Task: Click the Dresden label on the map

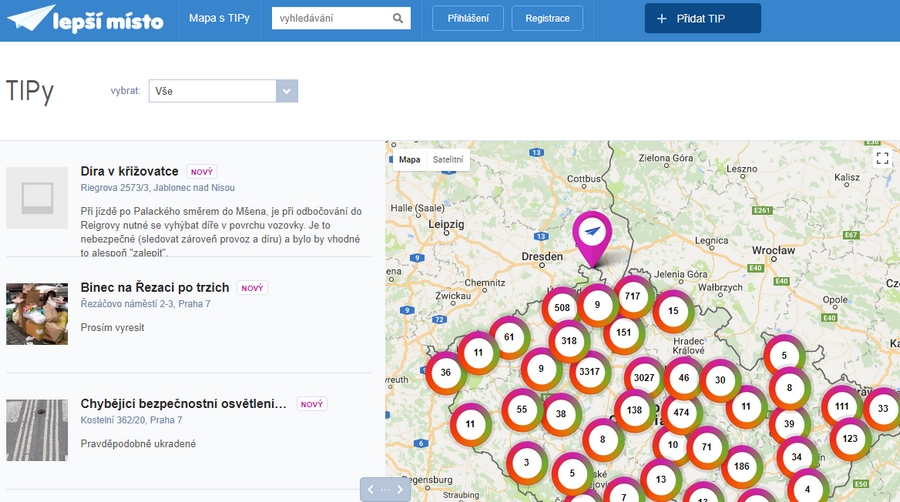Action: pyautogui.click(x=542, y=256)
